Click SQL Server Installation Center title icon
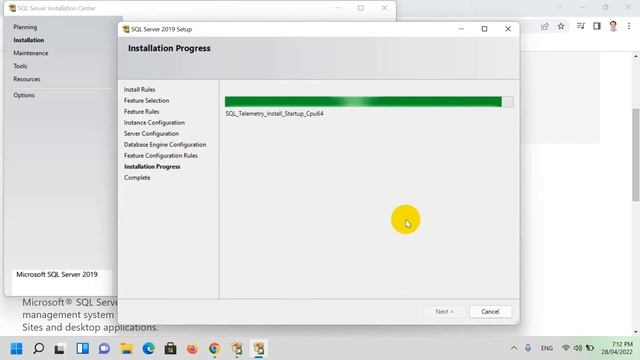The height and width of the screenshot is (360, 640). click(12, 8)
